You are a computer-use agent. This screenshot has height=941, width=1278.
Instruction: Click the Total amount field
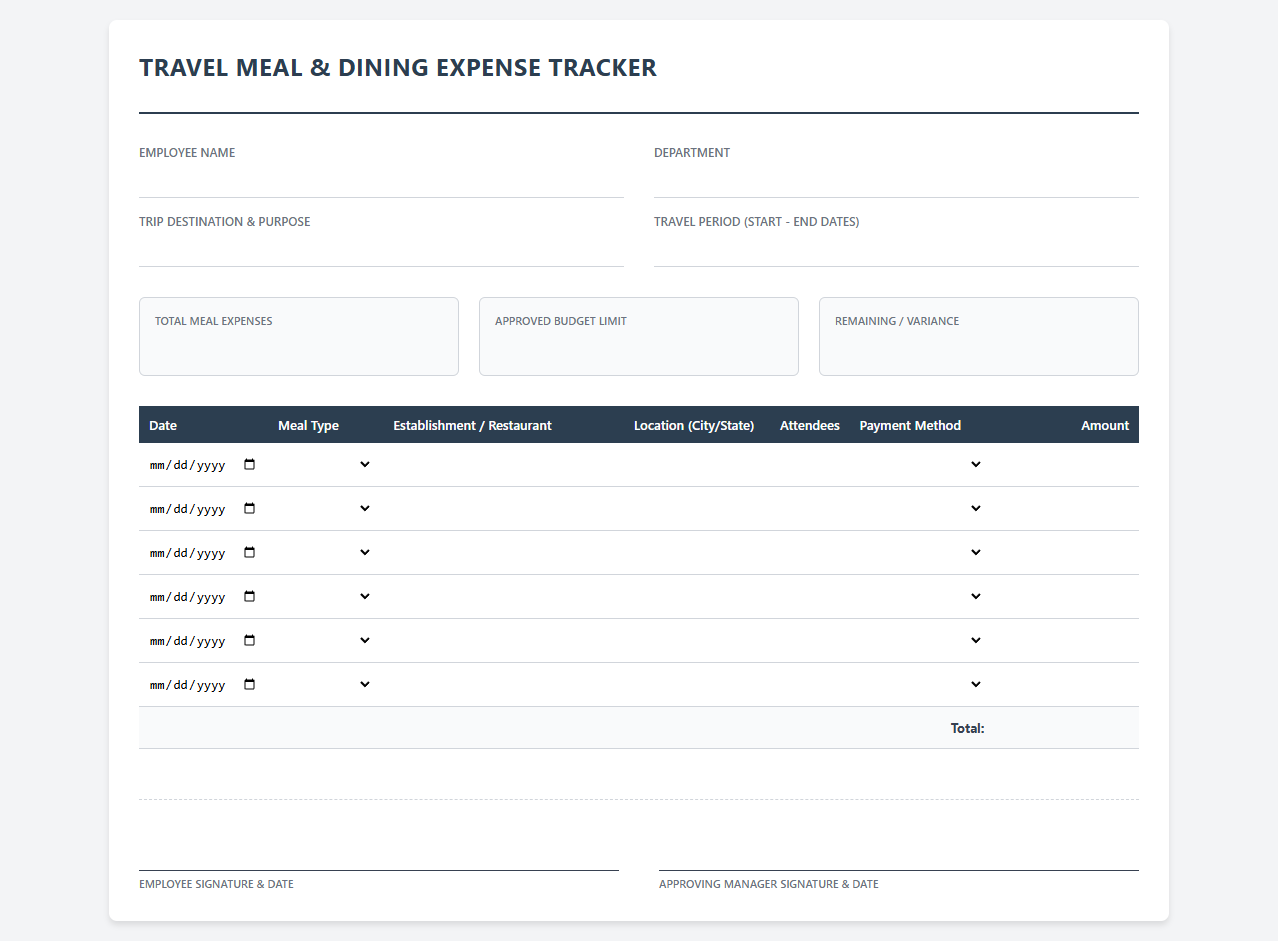pyautogui.click(x=1066, y=728)
